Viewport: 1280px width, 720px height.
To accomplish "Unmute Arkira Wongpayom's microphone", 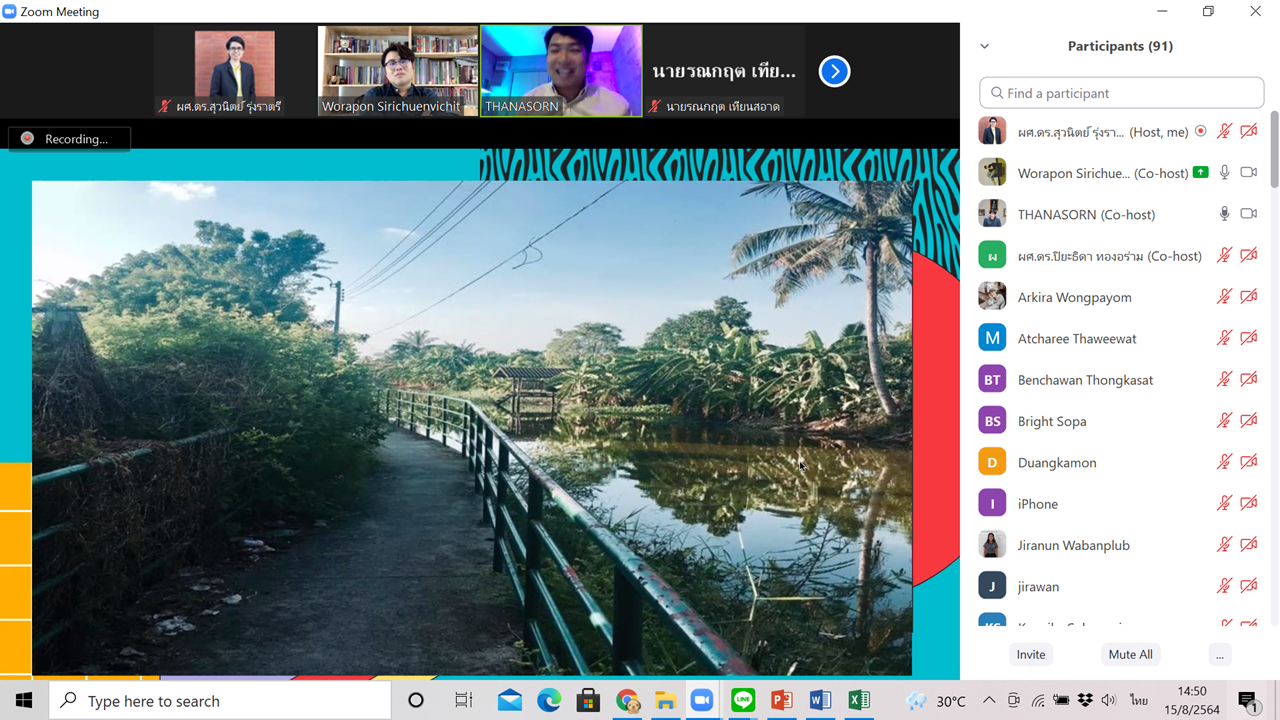I will click(x=1224, y=297).
